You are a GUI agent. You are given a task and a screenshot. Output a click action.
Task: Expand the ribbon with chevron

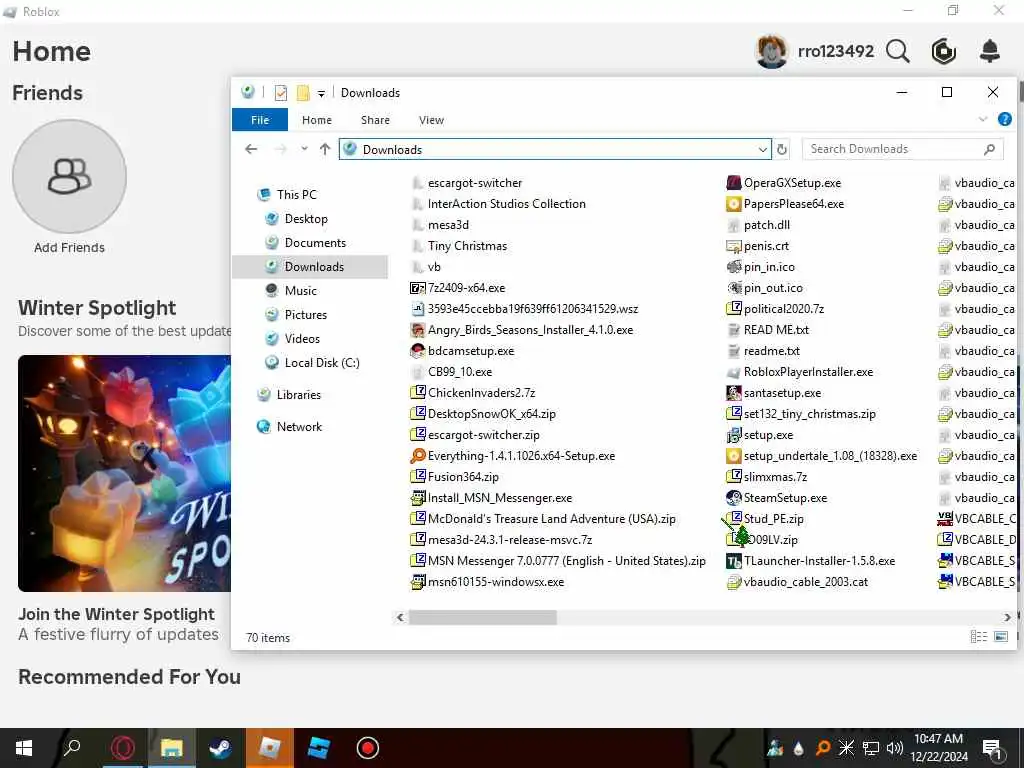click(x=983, y=119)
